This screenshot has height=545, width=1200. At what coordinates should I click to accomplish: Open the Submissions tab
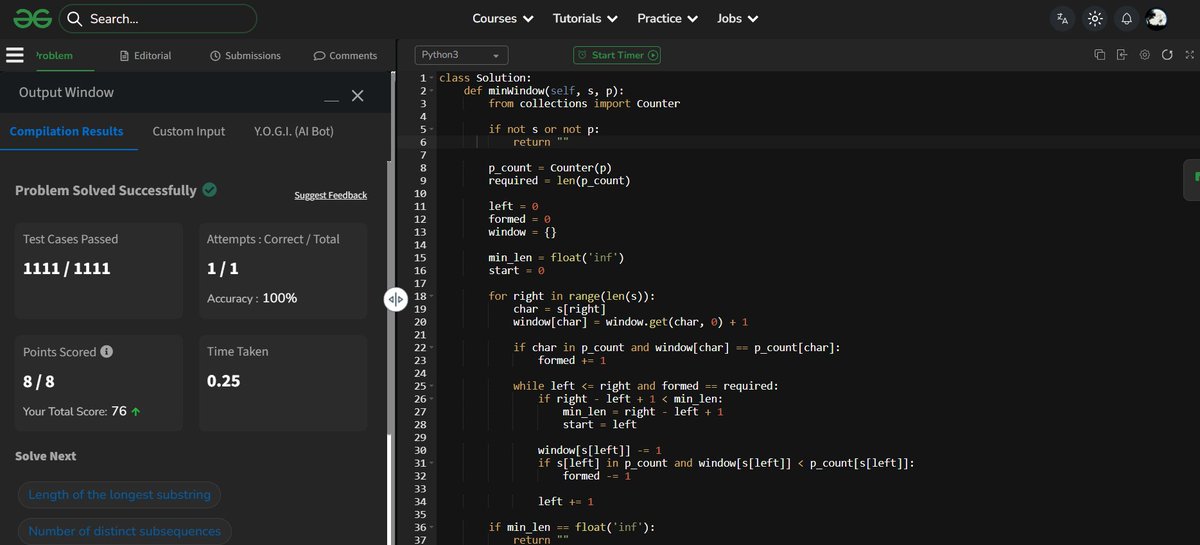(x=245, y=56)
